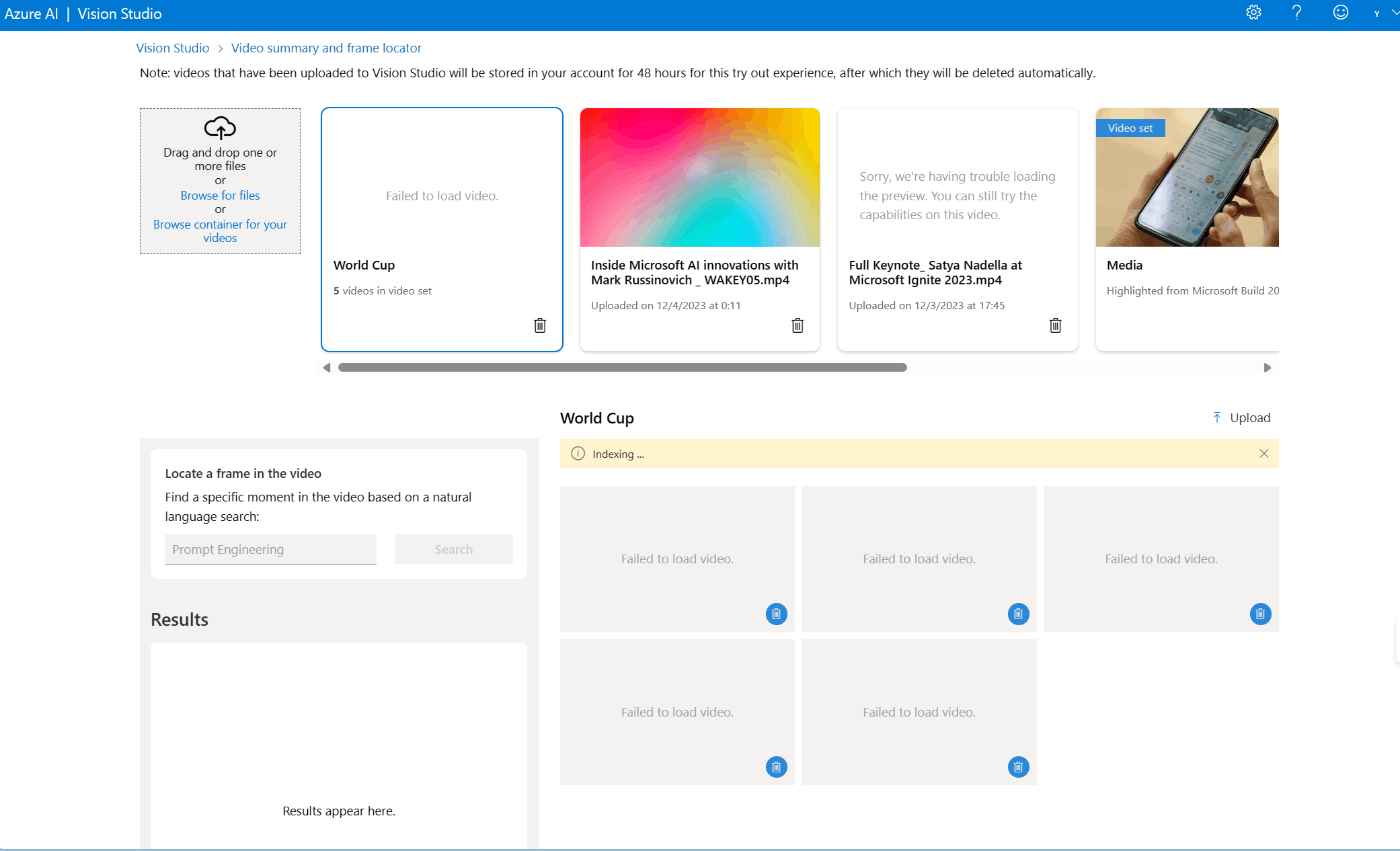The image size is (1400, 851).
Task: Delete the middle failed video in top row
Action: tap(1018, 614)
